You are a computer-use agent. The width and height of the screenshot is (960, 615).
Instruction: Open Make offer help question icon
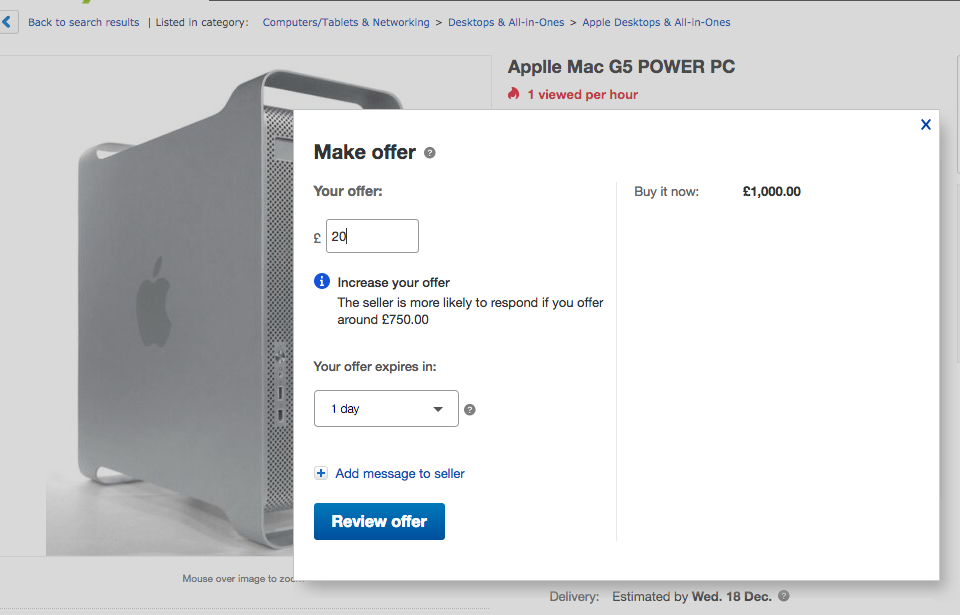coord(430,153)
